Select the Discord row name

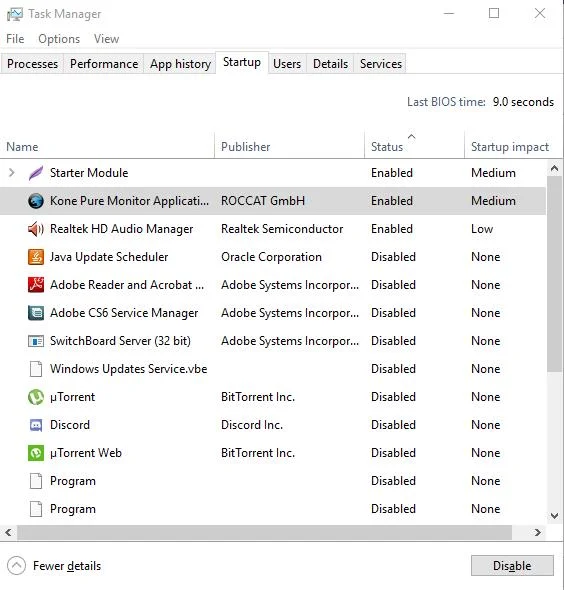tap(70, 425)
